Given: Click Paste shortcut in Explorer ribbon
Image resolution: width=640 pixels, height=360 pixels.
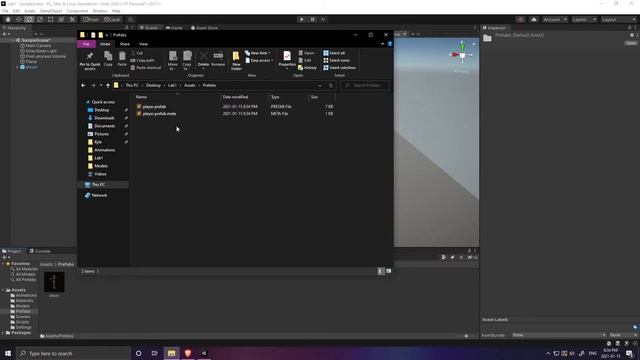Looking at the screenshot, I should (146, 68).
